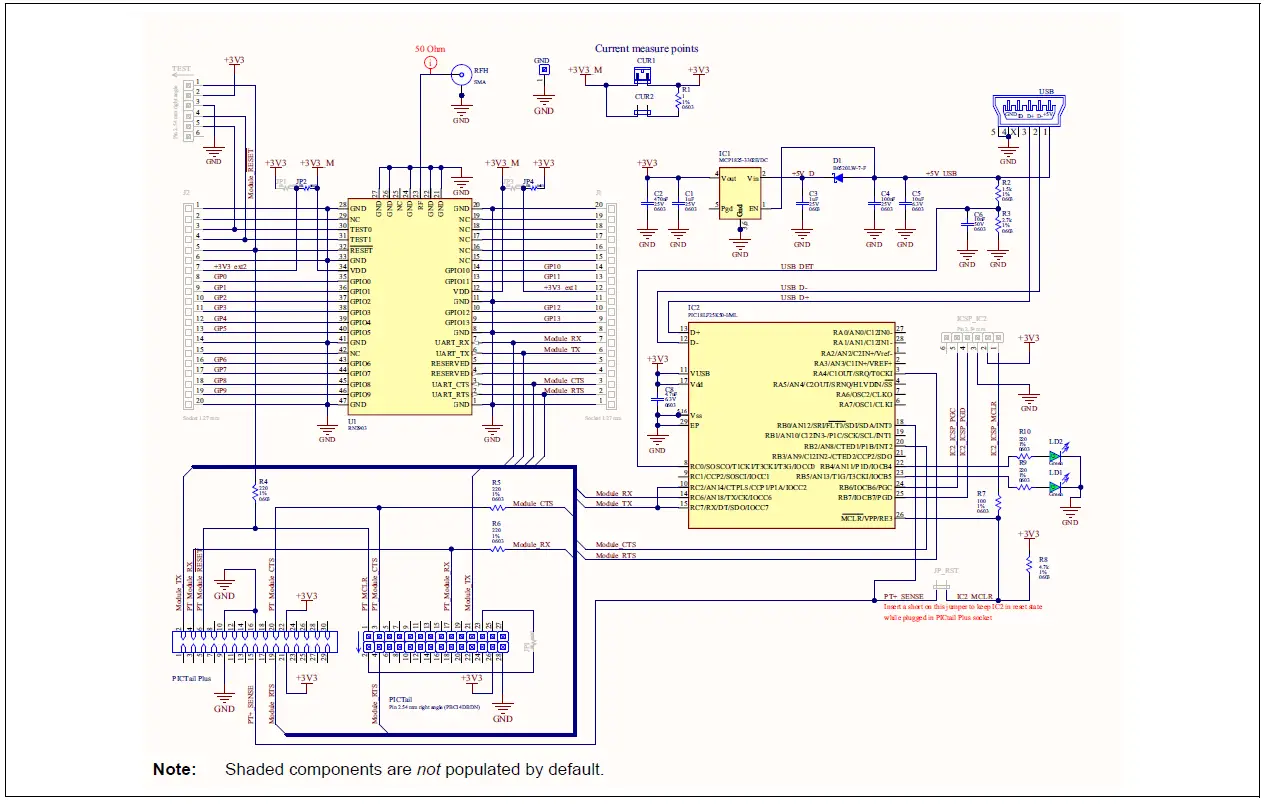This screenshot has height=806, width=1273.
Task: Click resistor R7 symbol
Action: pyautogui.click(x=997, y=503)
